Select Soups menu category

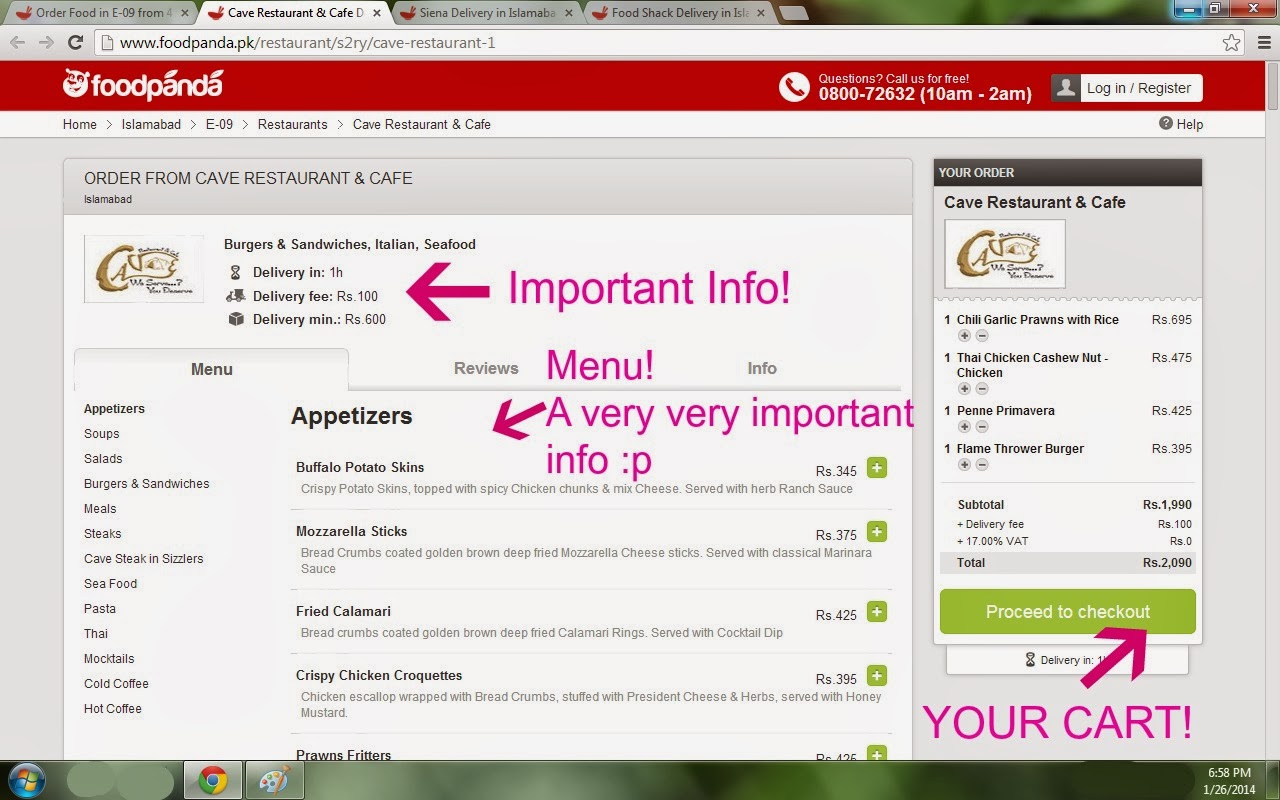(x=102, y=434)
